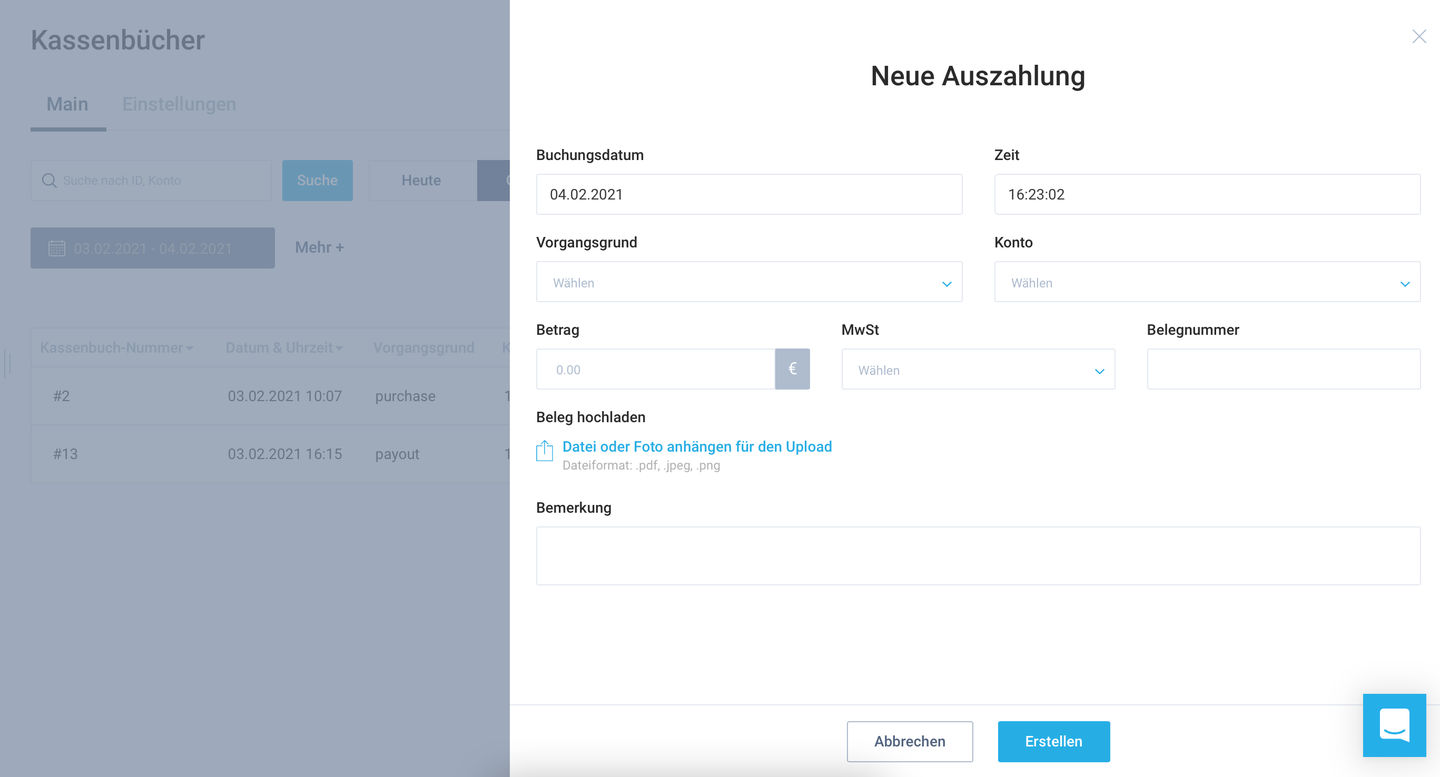The width and height of the screenshot is (1440, 777).
Task: Click the Euro currency symbol
Action: [792, 369]
